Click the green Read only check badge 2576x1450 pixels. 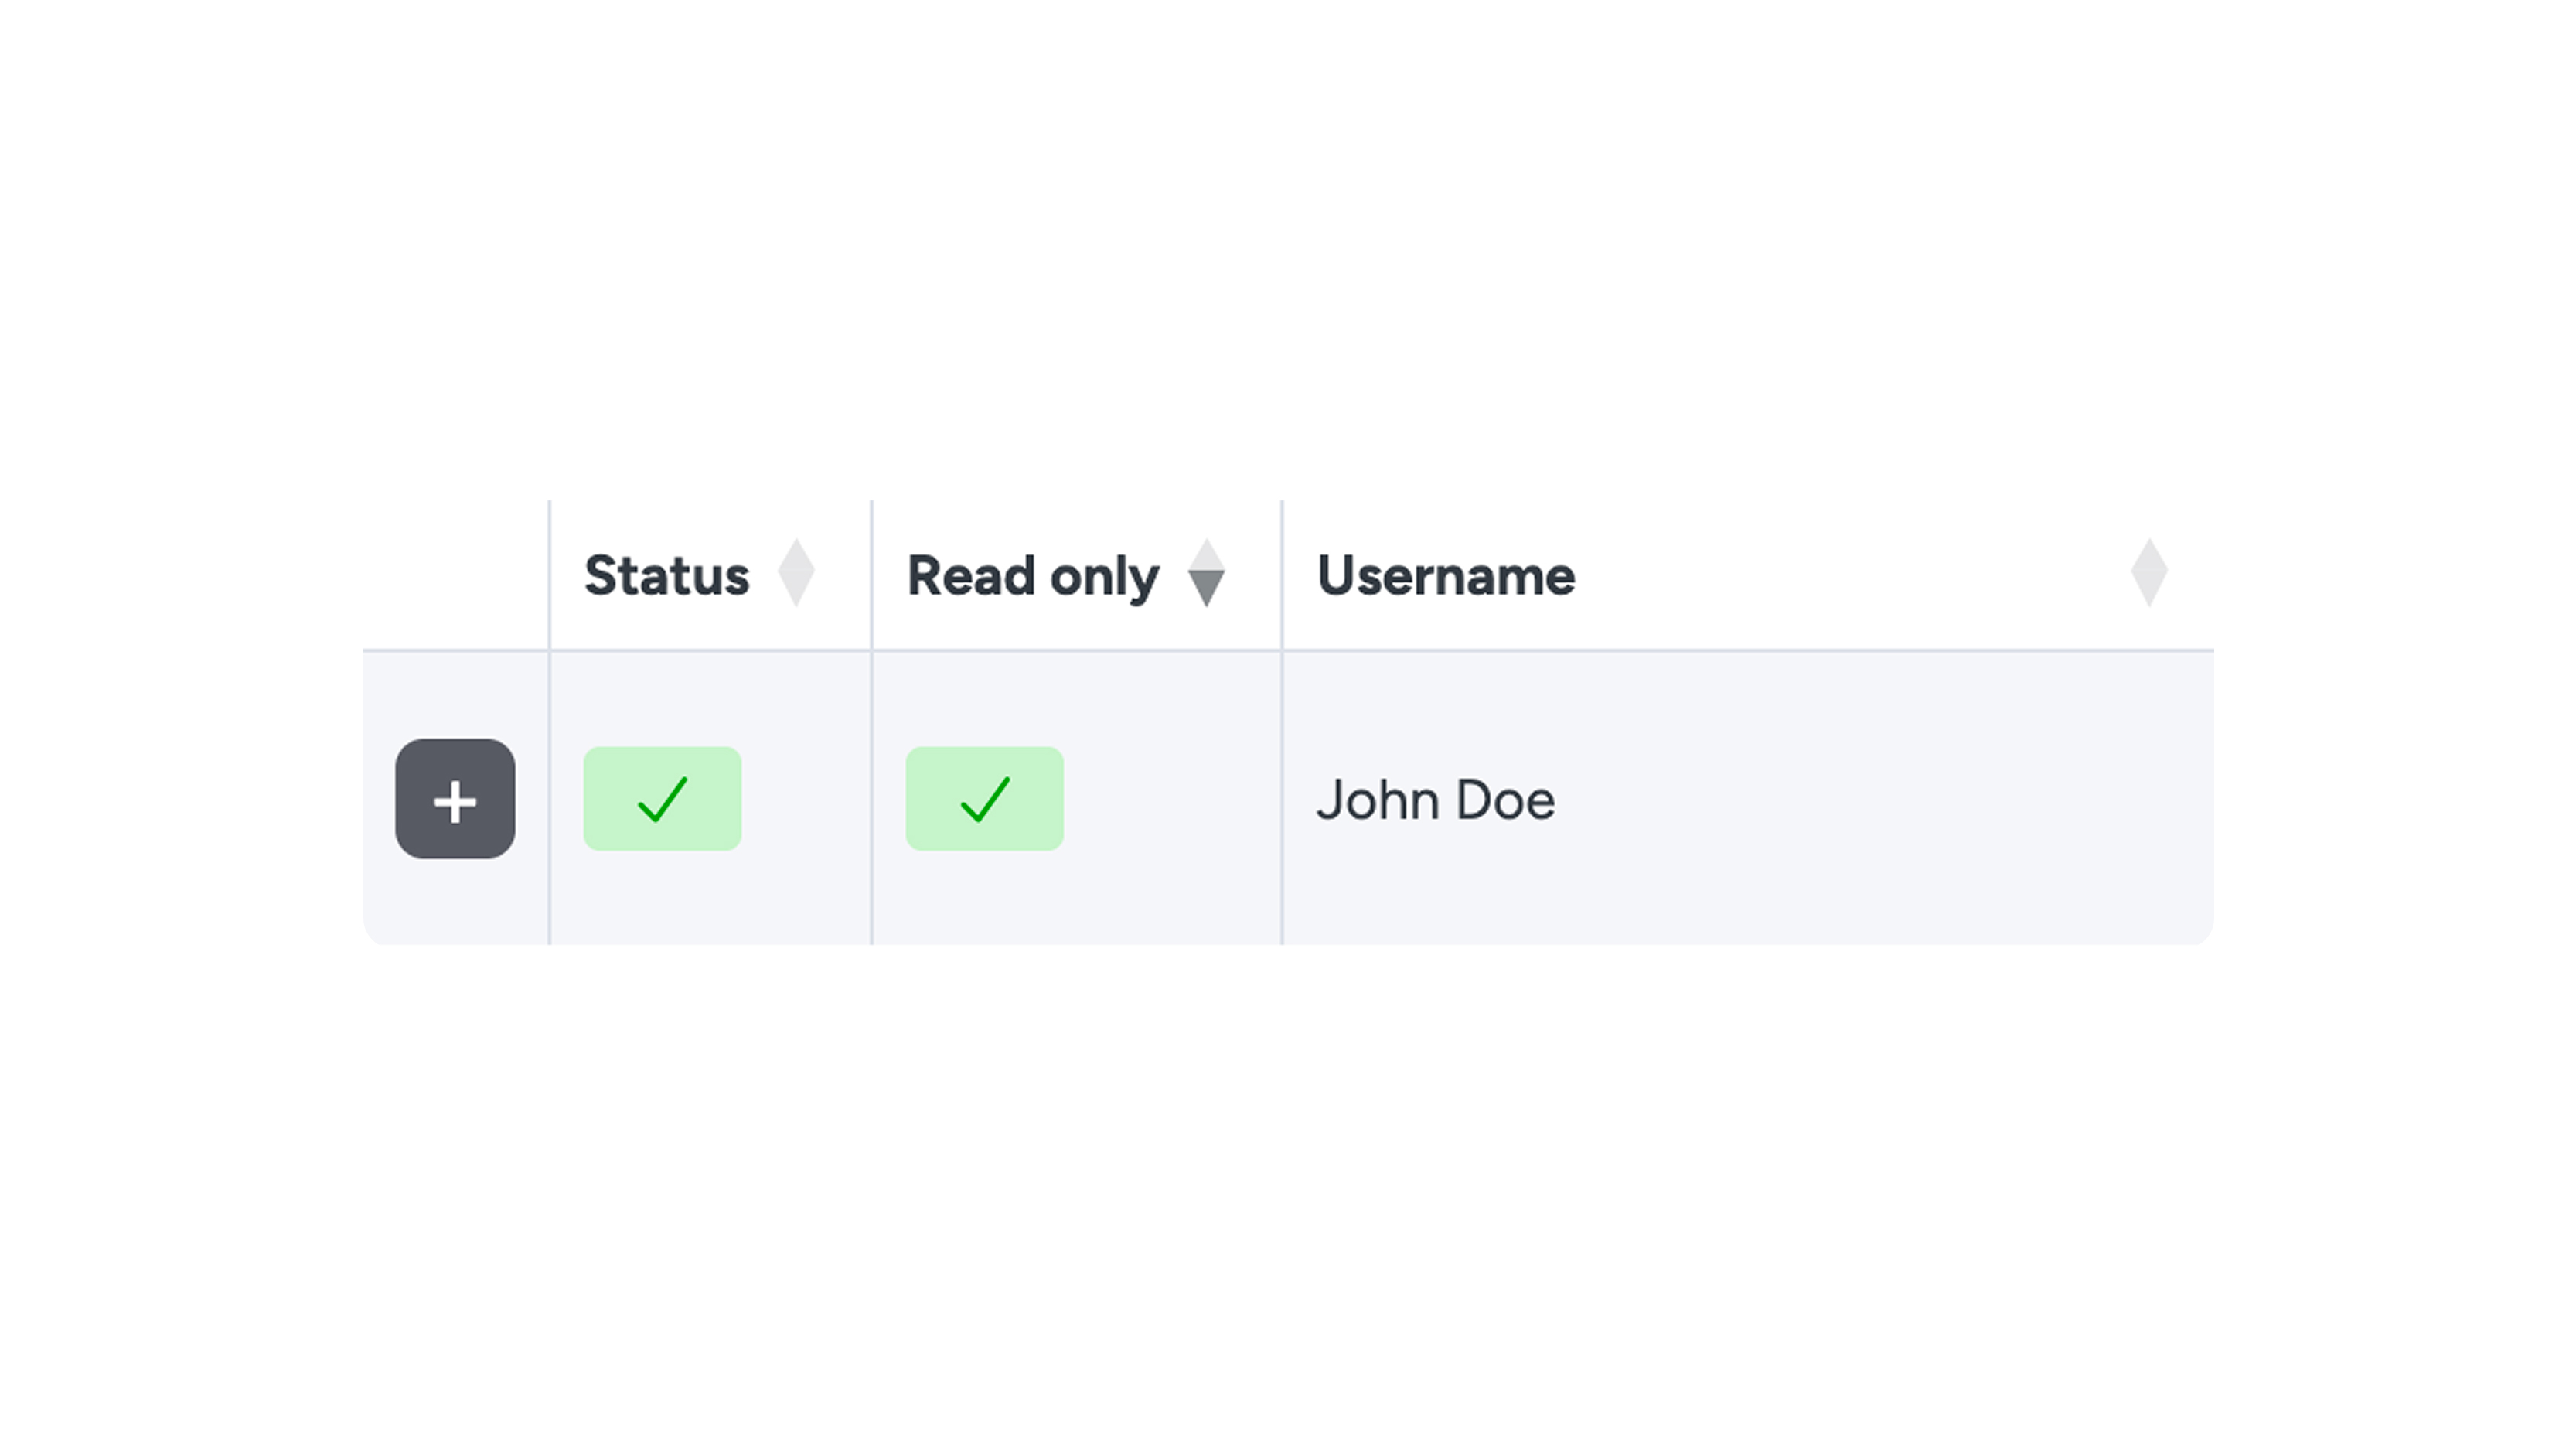pyautogui.click(x=984, y=798)
